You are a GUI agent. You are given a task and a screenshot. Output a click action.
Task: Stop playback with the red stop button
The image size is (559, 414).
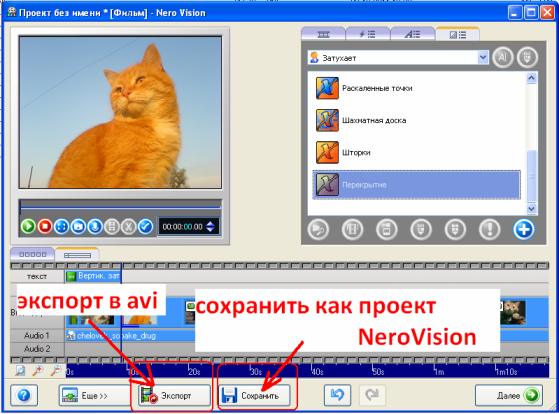click(45, 226)
